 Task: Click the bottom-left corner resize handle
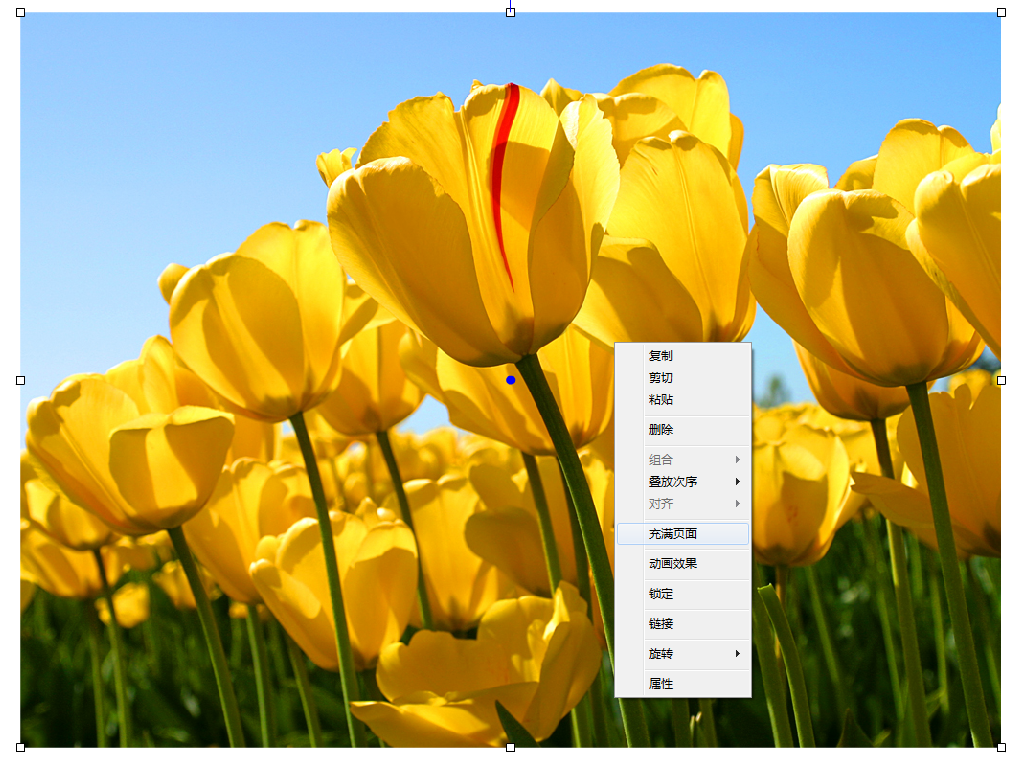pos(21,747)
